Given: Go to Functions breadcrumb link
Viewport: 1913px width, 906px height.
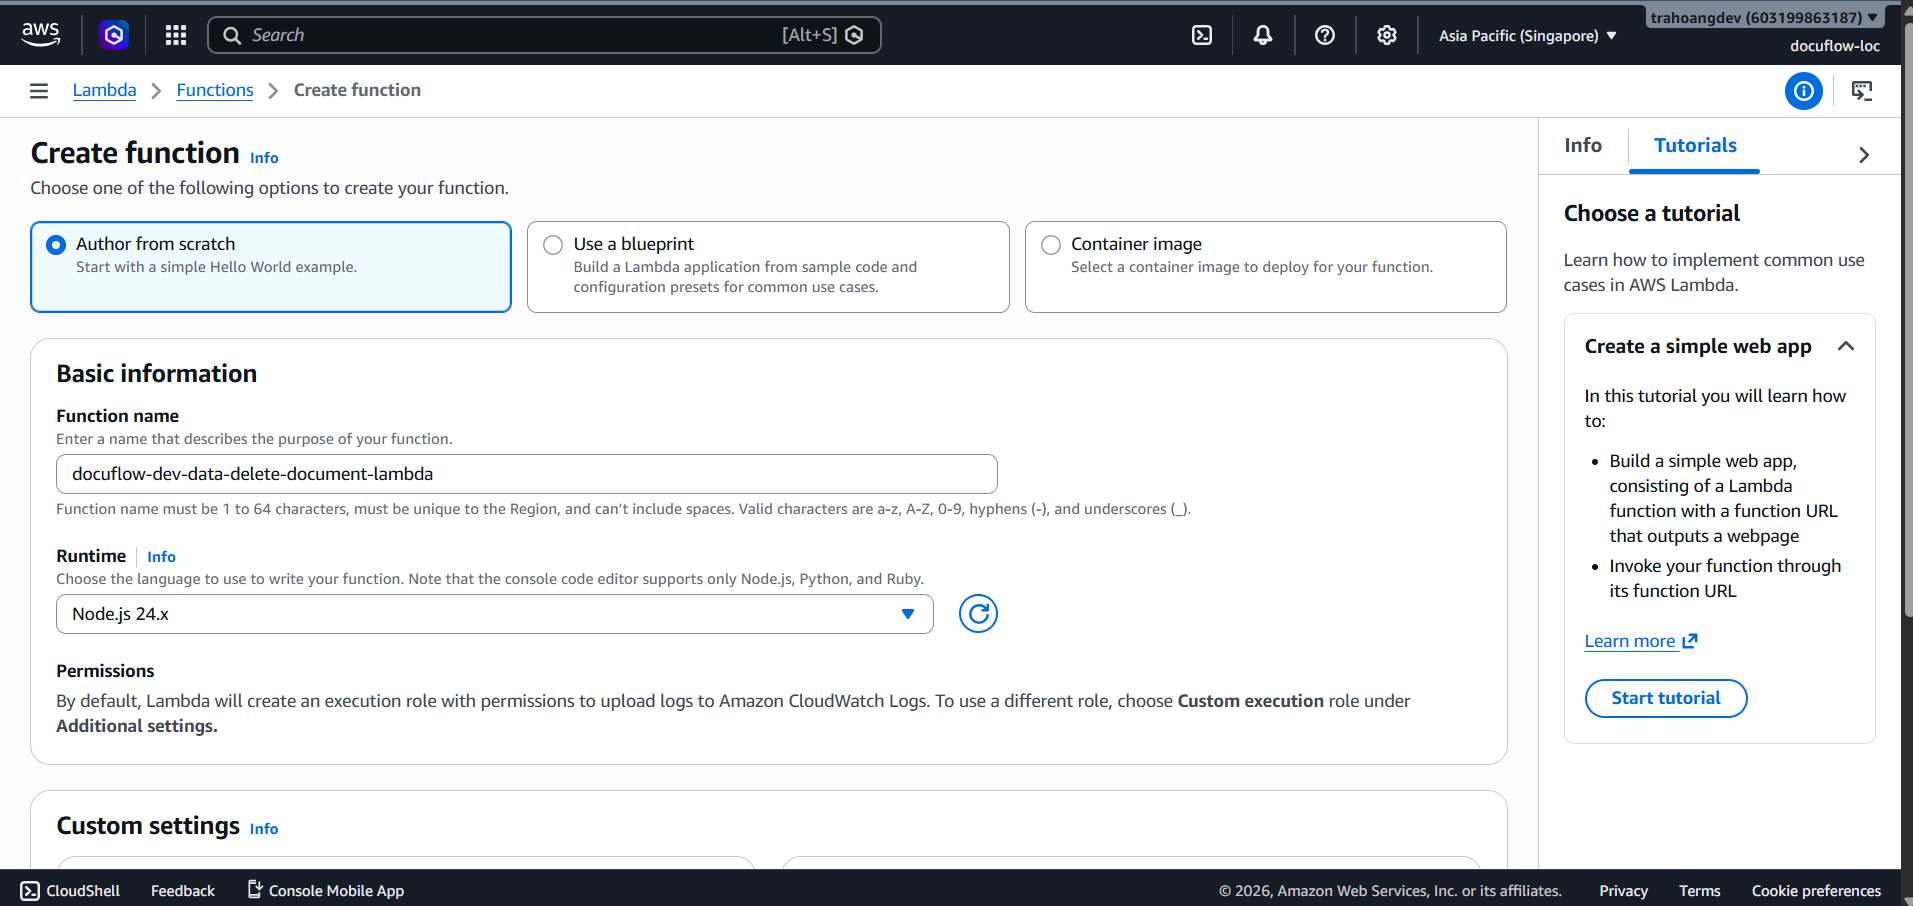Looking at the screenshot, I should point(215,90).
